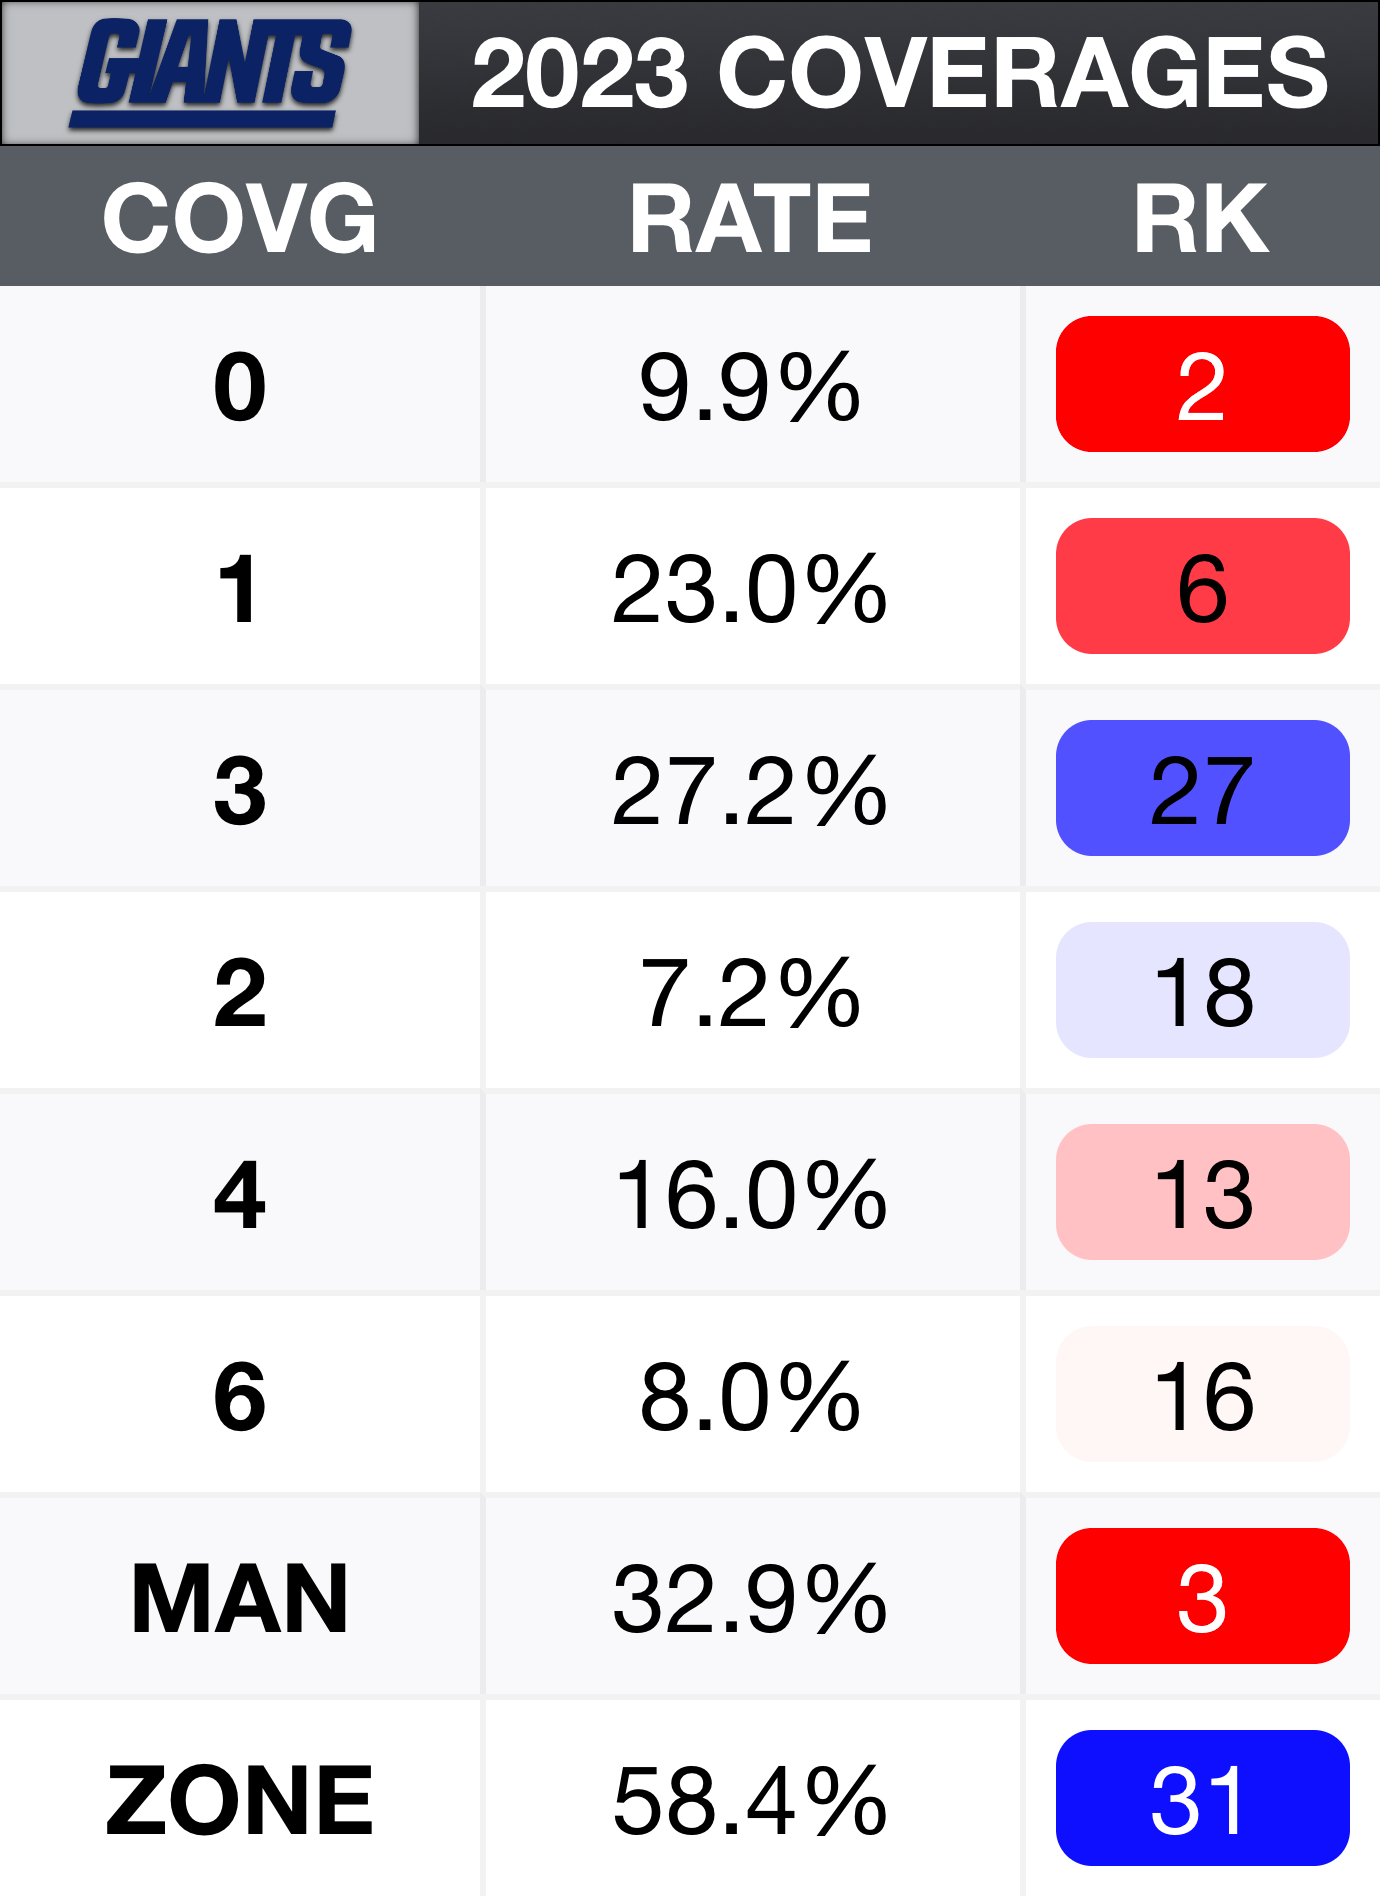Select the 9.9% rate value

point(750,387)
